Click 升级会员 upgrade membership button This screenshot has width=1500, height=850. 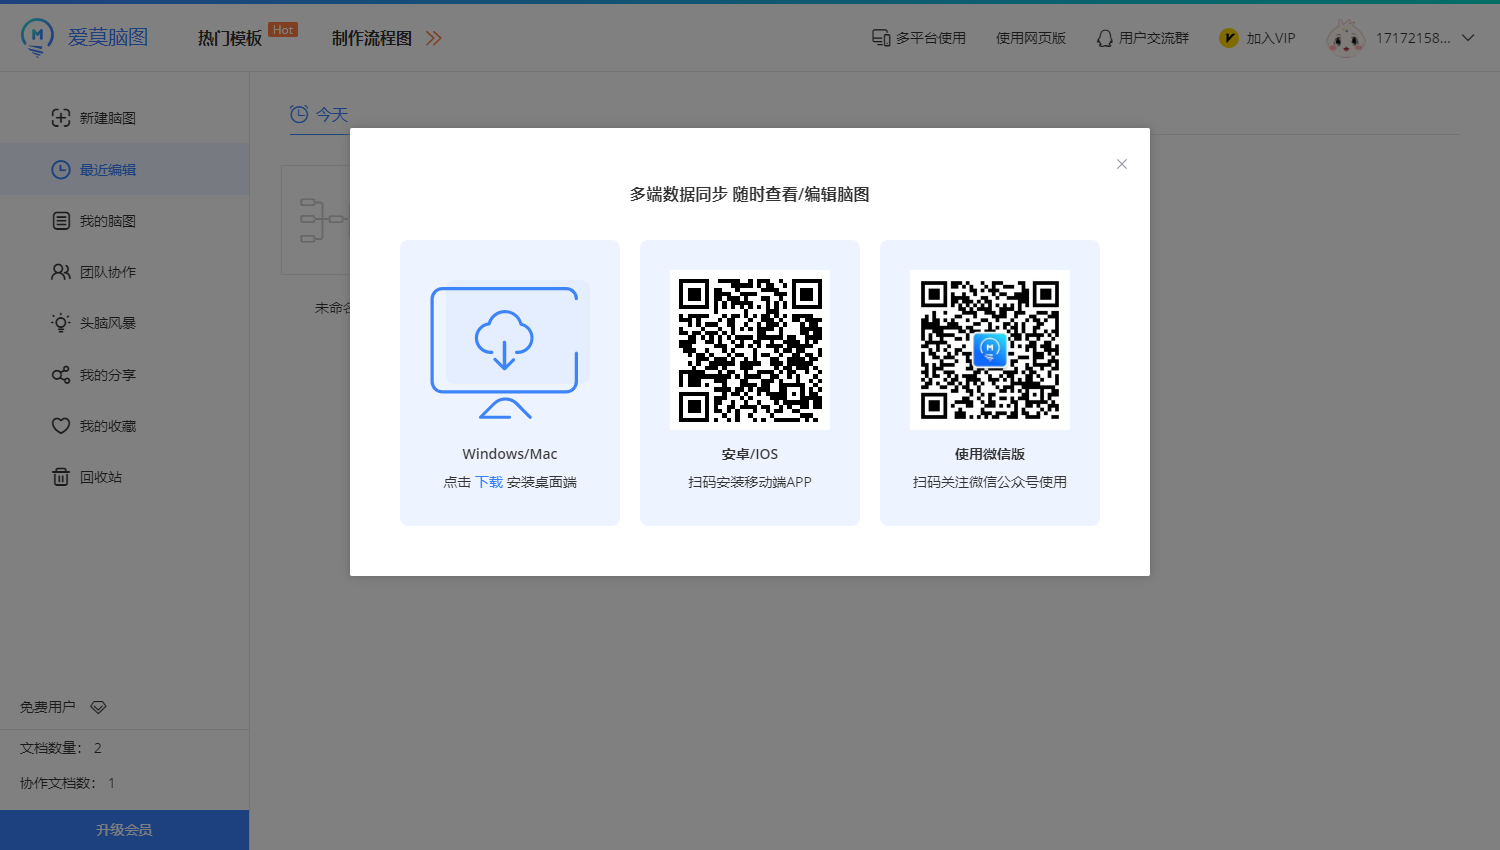coord(124,830)
